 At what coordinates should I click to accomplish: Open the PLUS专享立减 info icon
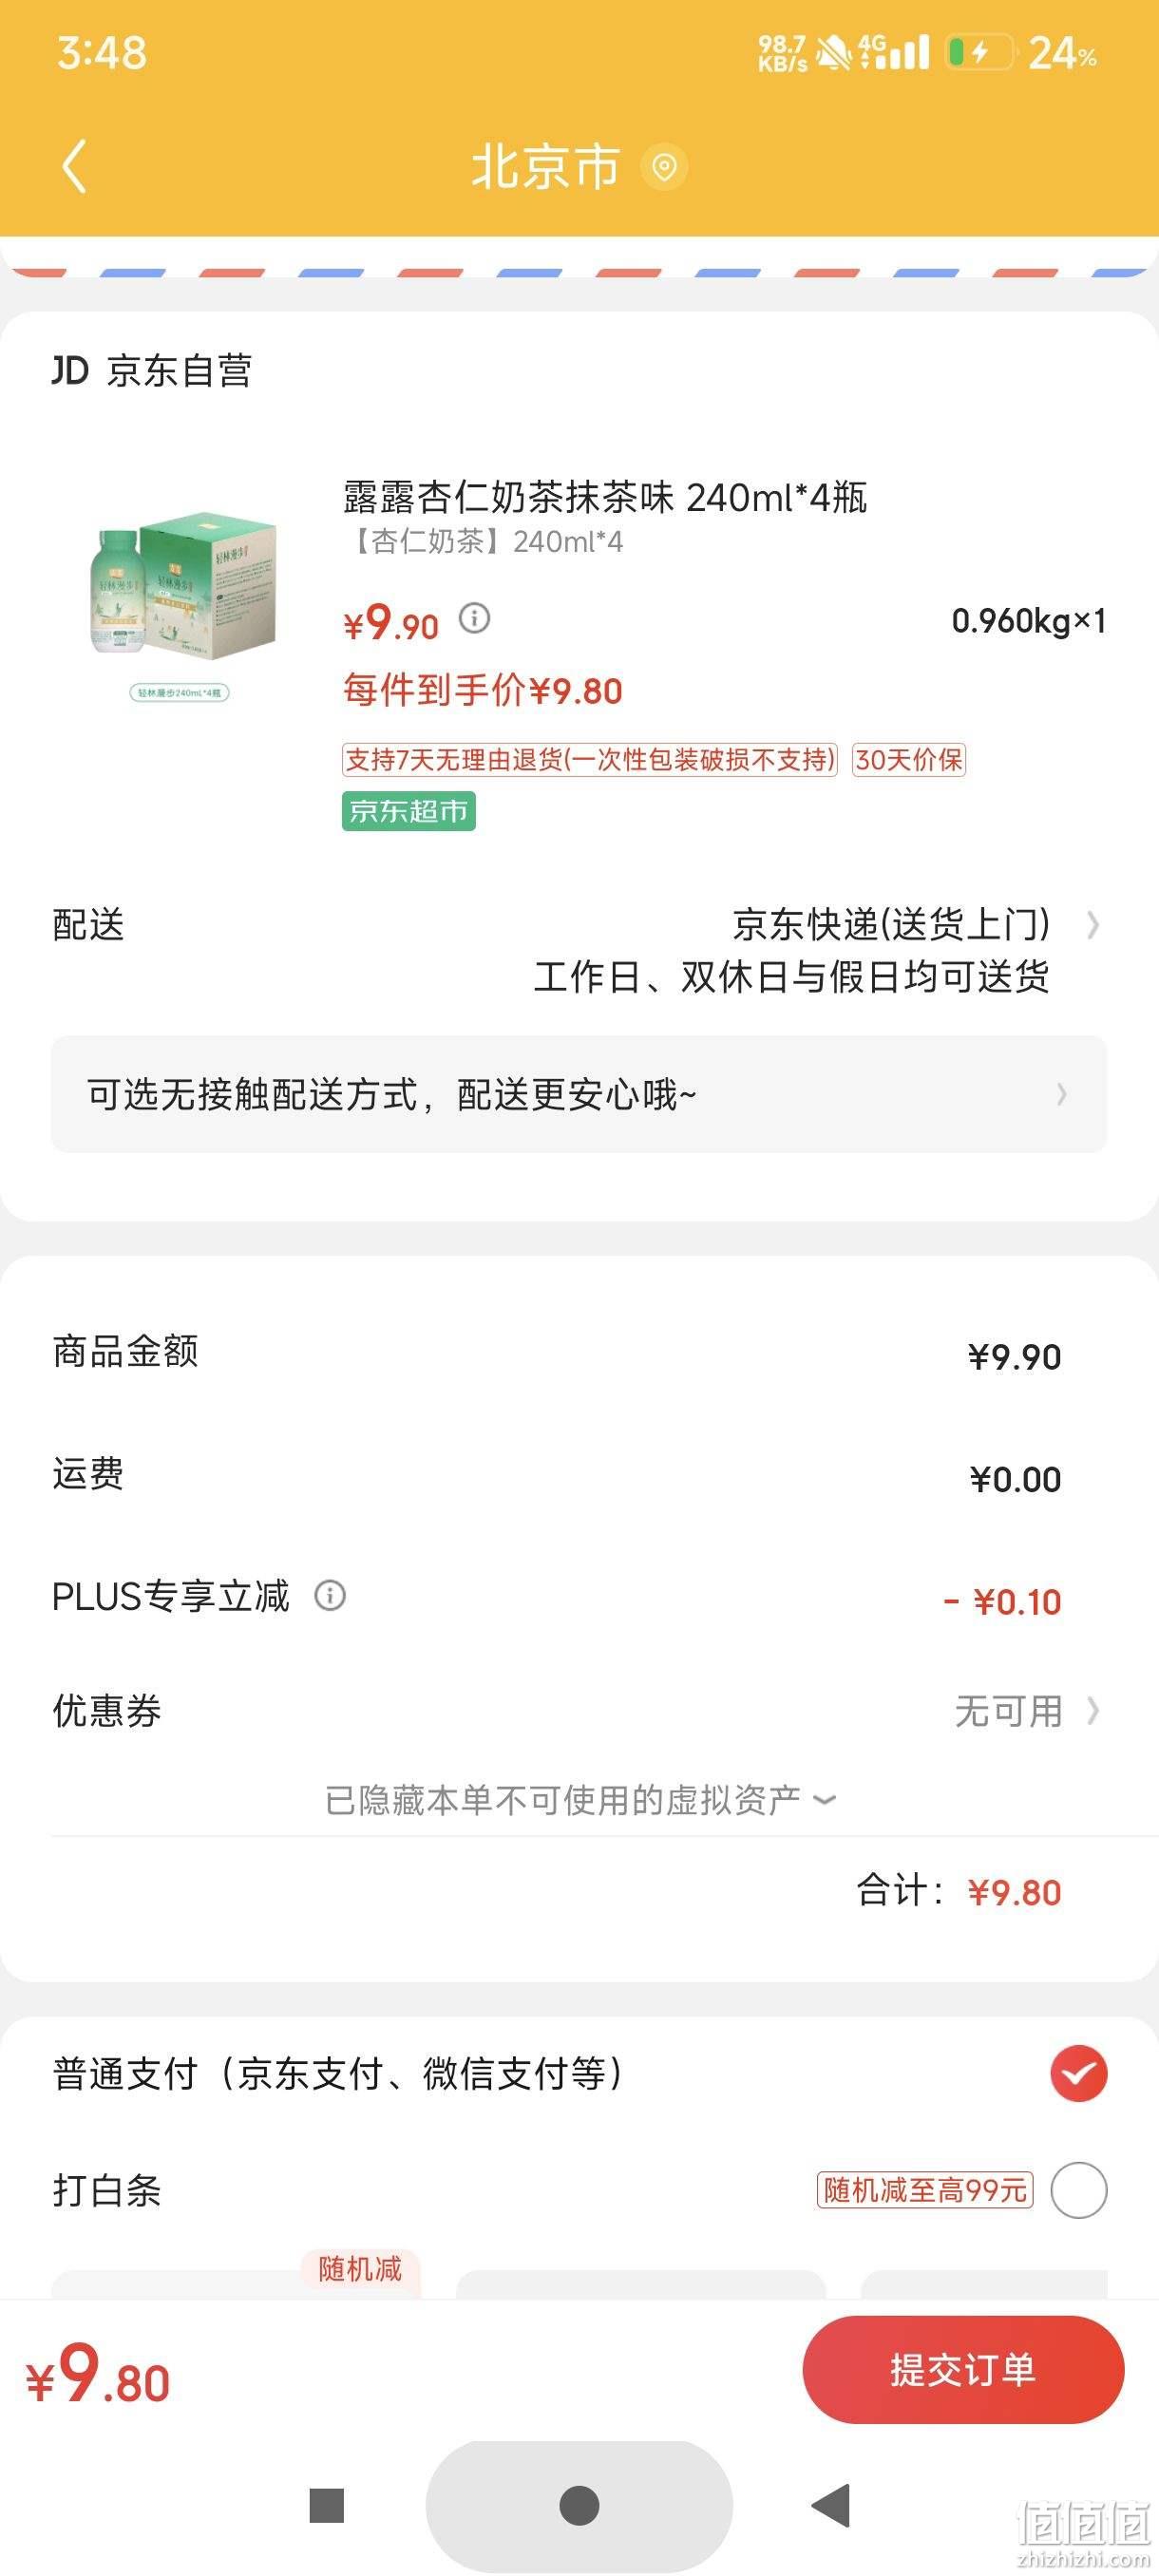click(330, 1595)
